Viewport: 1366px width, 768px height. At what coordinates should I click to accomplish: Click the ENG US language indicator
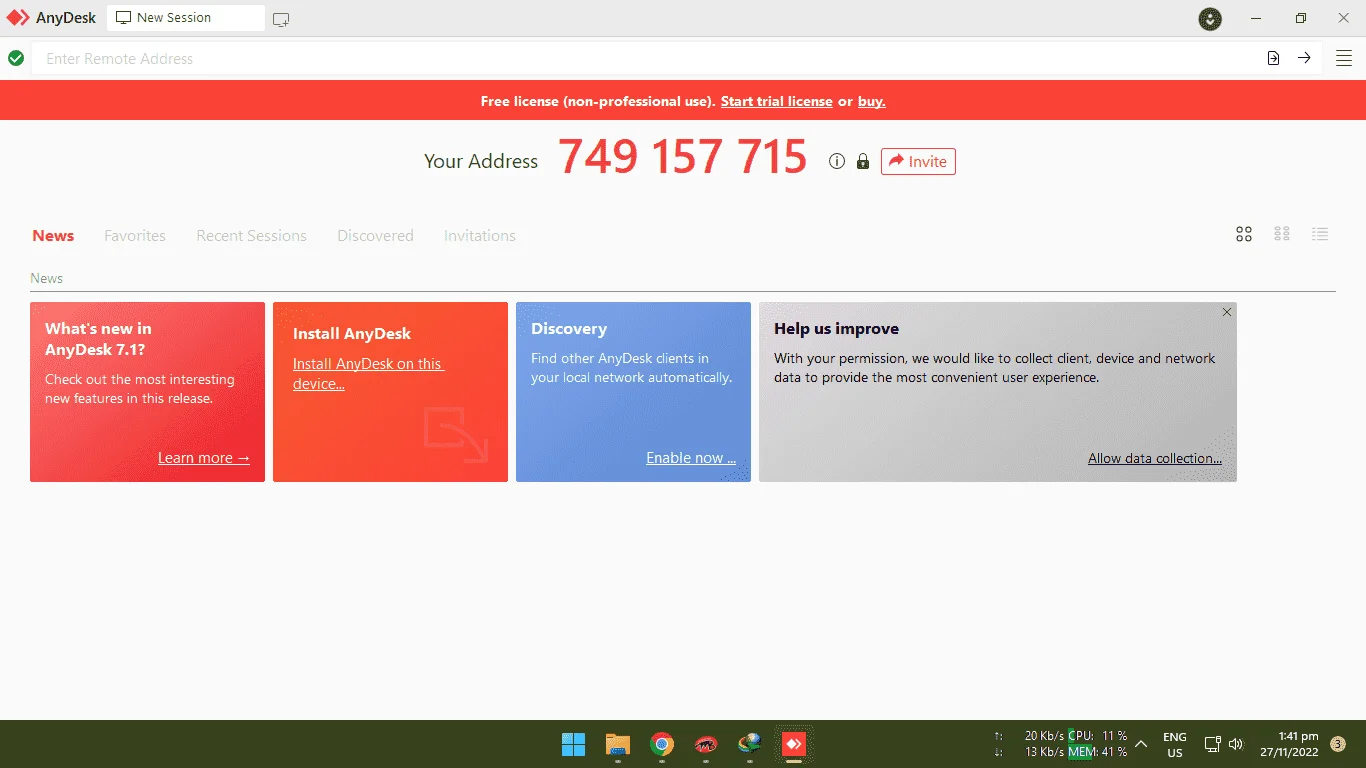pos(1175,745)
